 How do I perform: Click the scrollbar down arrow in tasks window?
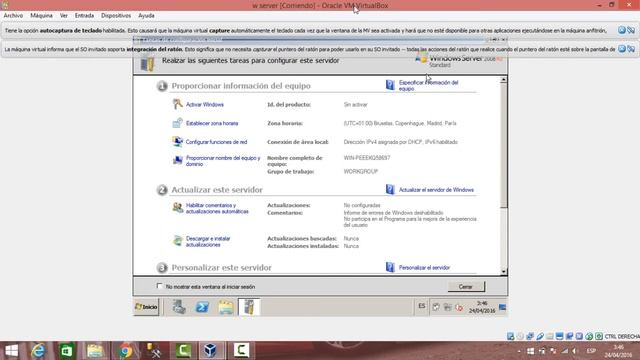pyautogui.click(x=504, y=271)
